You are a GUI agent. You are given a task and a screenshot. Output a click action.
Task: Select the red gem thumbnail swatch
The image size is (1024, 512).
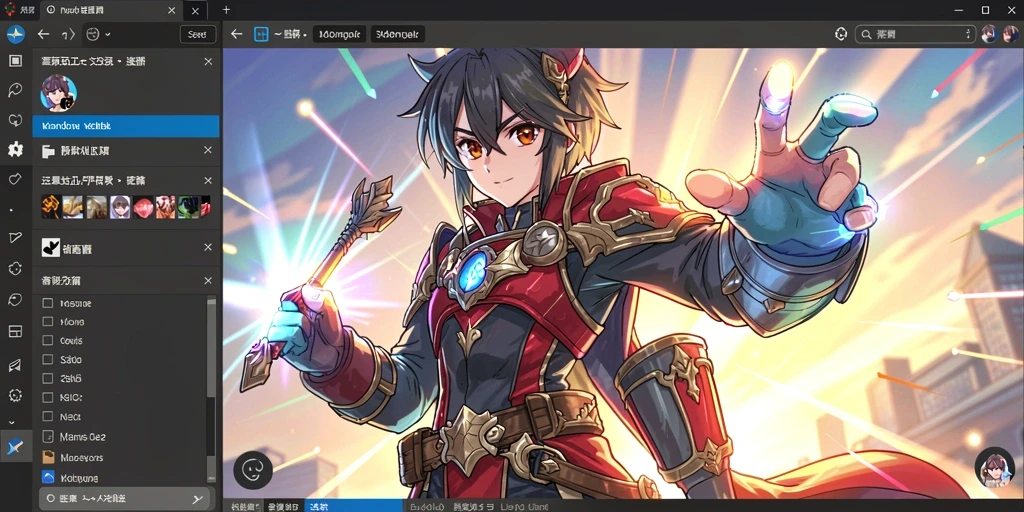(x=142, y=207)
